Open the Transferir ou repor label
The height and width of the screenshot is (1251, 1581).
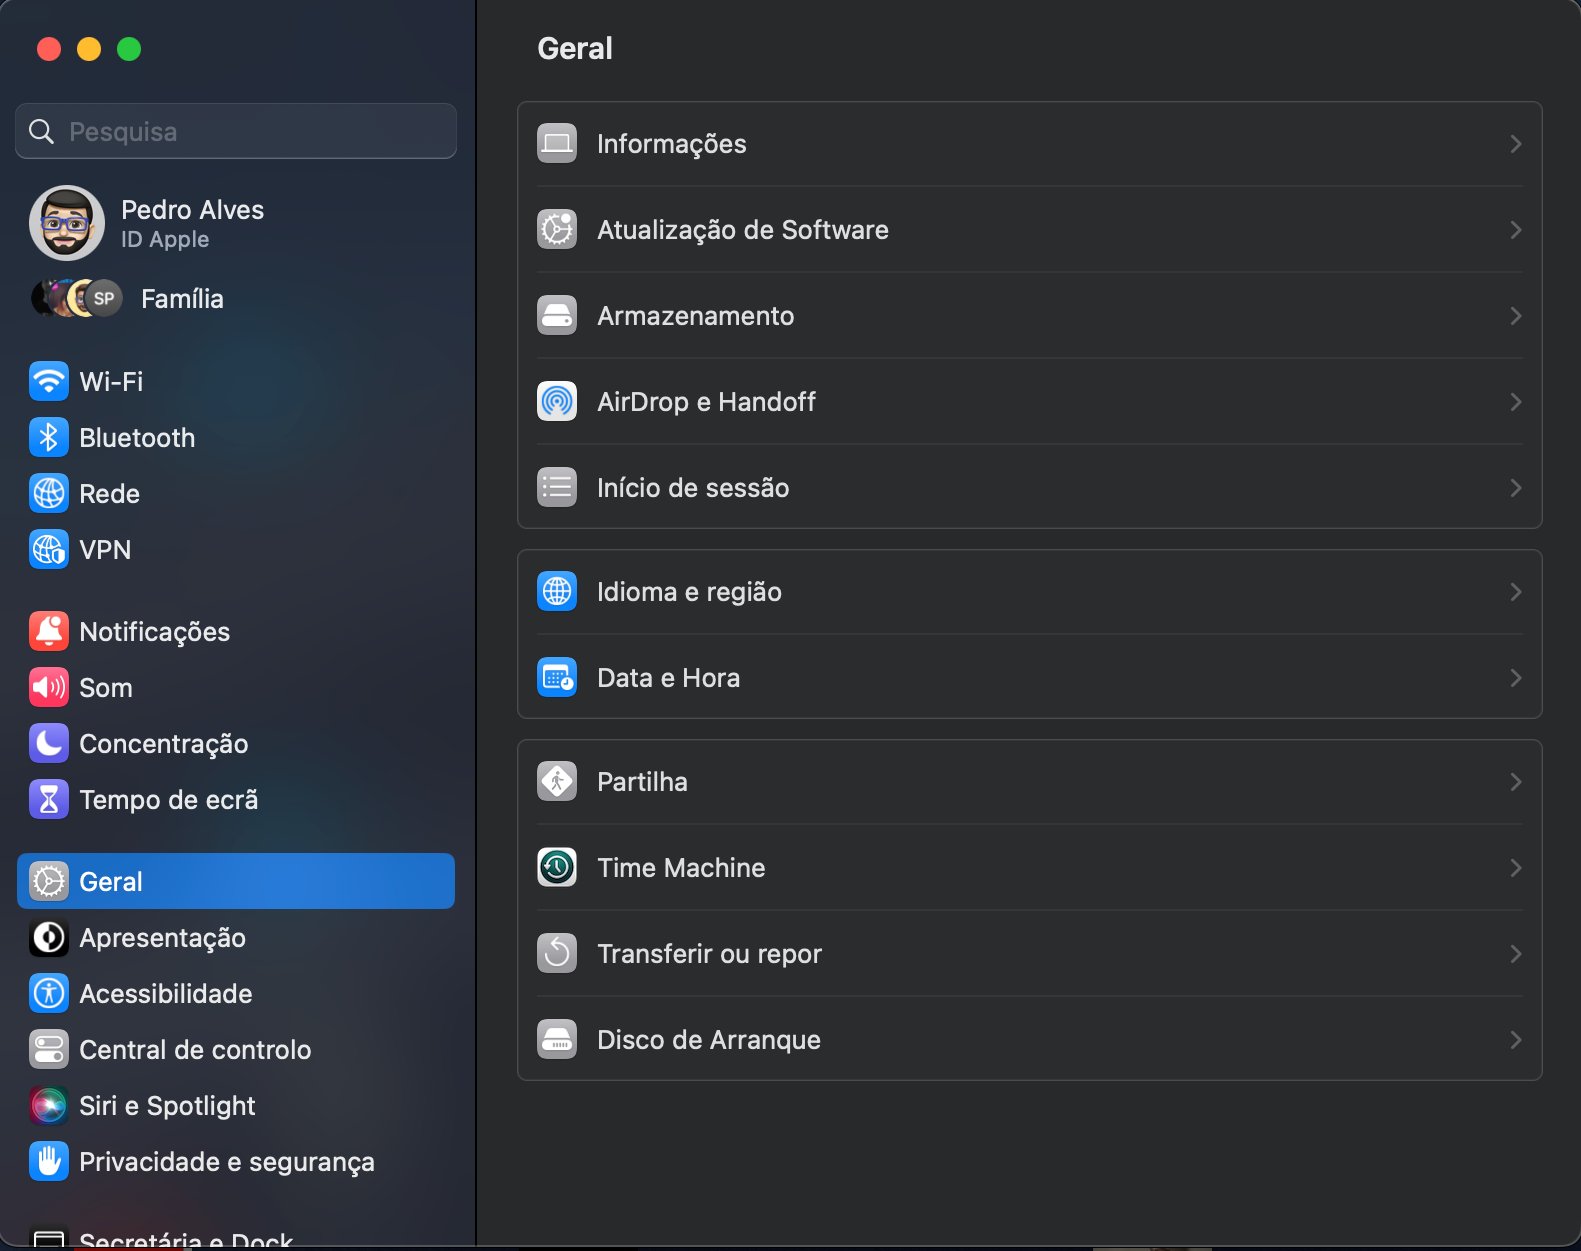point(709,954)
